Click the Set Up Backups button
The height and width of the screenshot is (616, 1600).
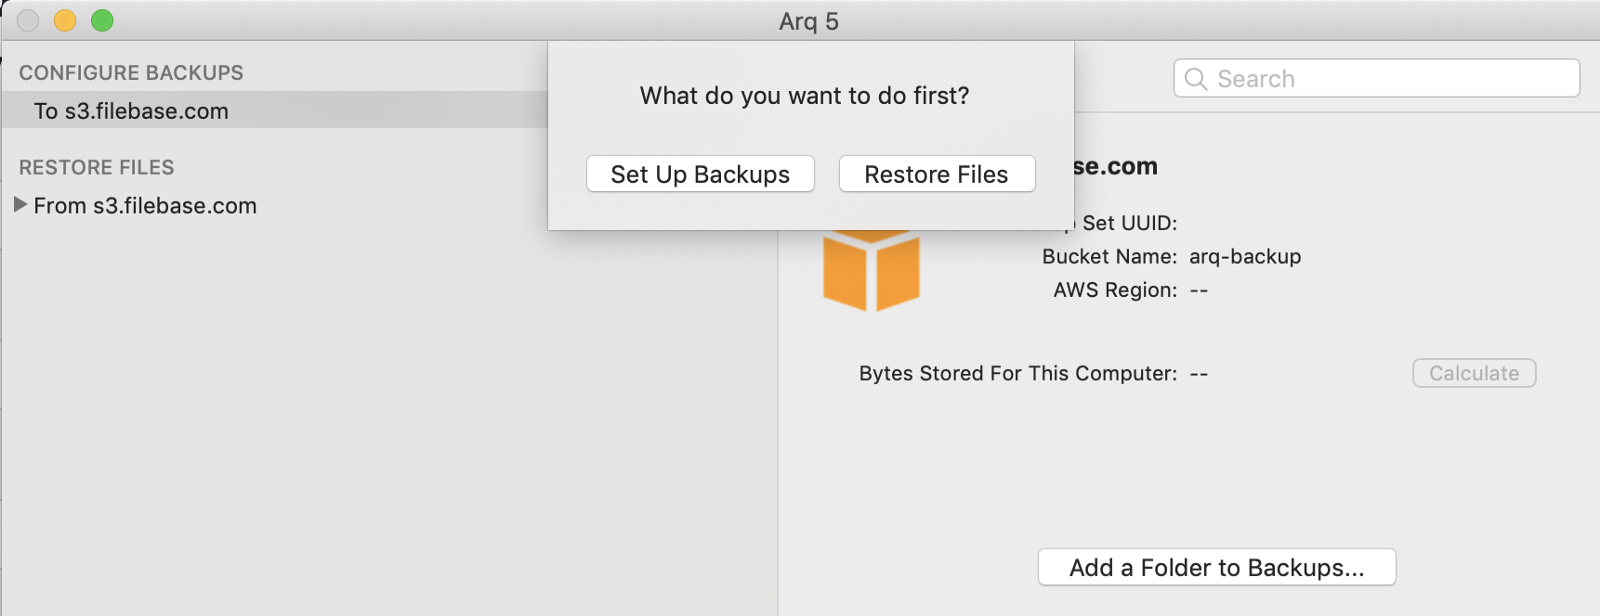[x=700, y=174]
